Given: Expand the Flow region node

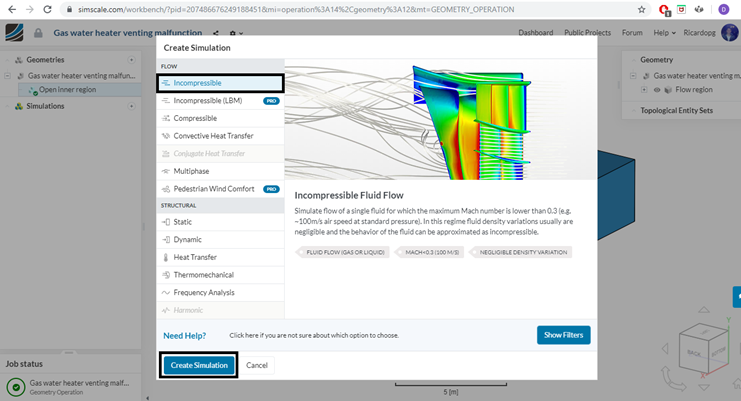Looking at the screenshot, I should click(x=644, y=90).
